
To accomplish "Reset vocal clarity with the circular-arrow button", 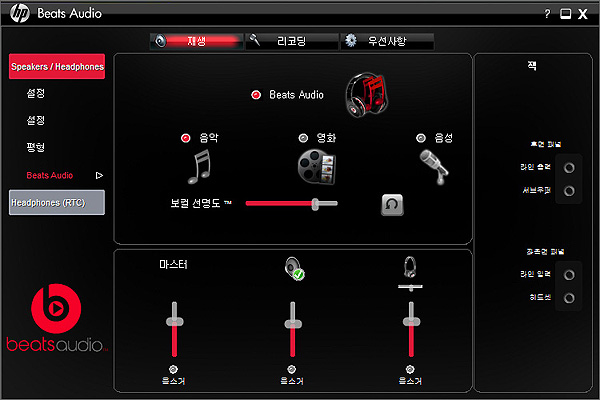I will (x=392, y=205).
